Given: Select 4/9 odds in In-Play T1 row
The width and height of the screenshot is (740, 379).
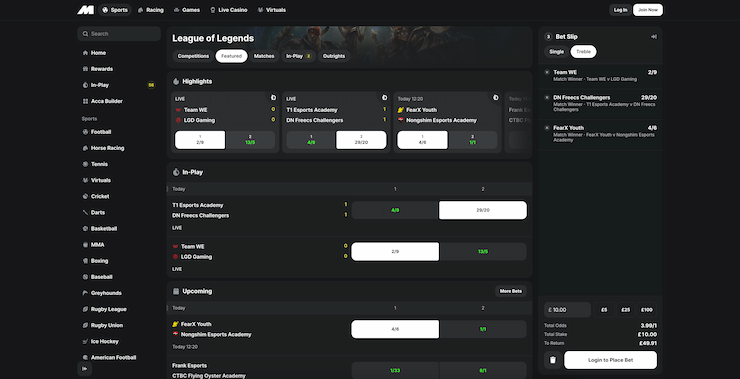Looking at the screenshot, I should pyautogui.click(x=395, y=211).
